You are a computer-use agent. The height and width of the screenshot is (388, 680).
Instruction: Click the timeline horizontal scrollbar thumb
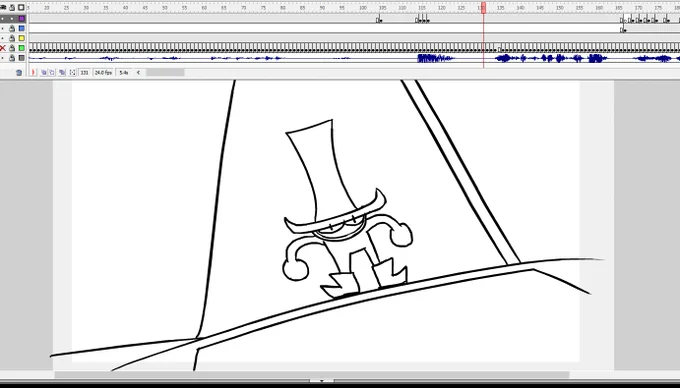point(165,72)
